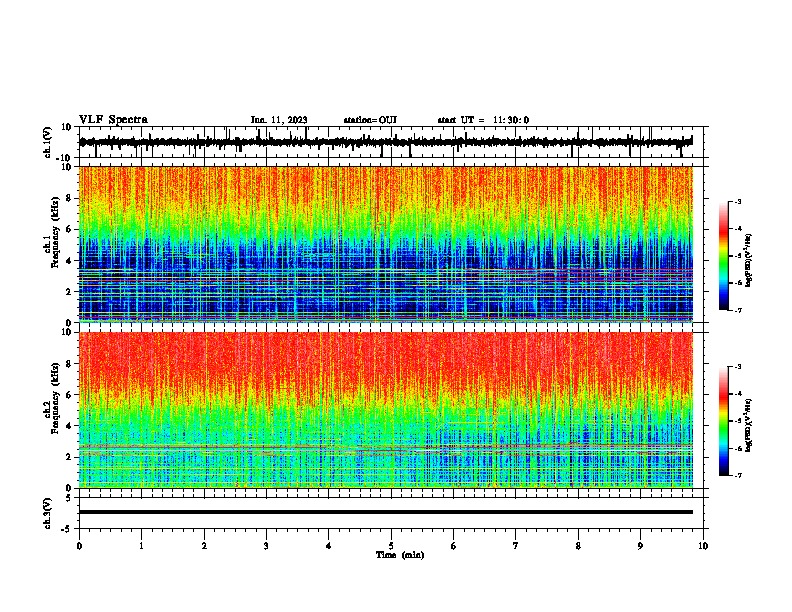
Task: Click time axis tick label "7"
Action: [x=516, y=546]
